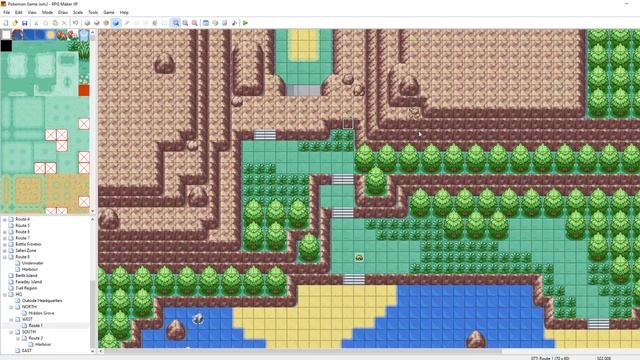Select Route 1 under WEST
Viewport: 640px width, 360px height.
[x=35, y=326]
